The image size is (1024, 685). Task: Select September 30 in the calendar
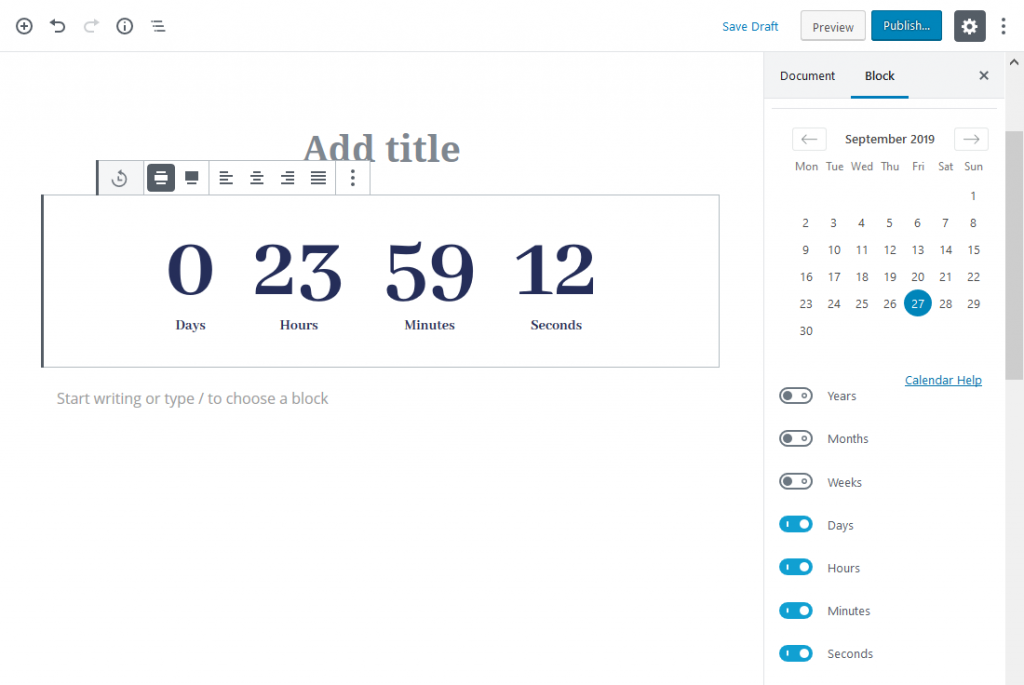pos(806,330)
